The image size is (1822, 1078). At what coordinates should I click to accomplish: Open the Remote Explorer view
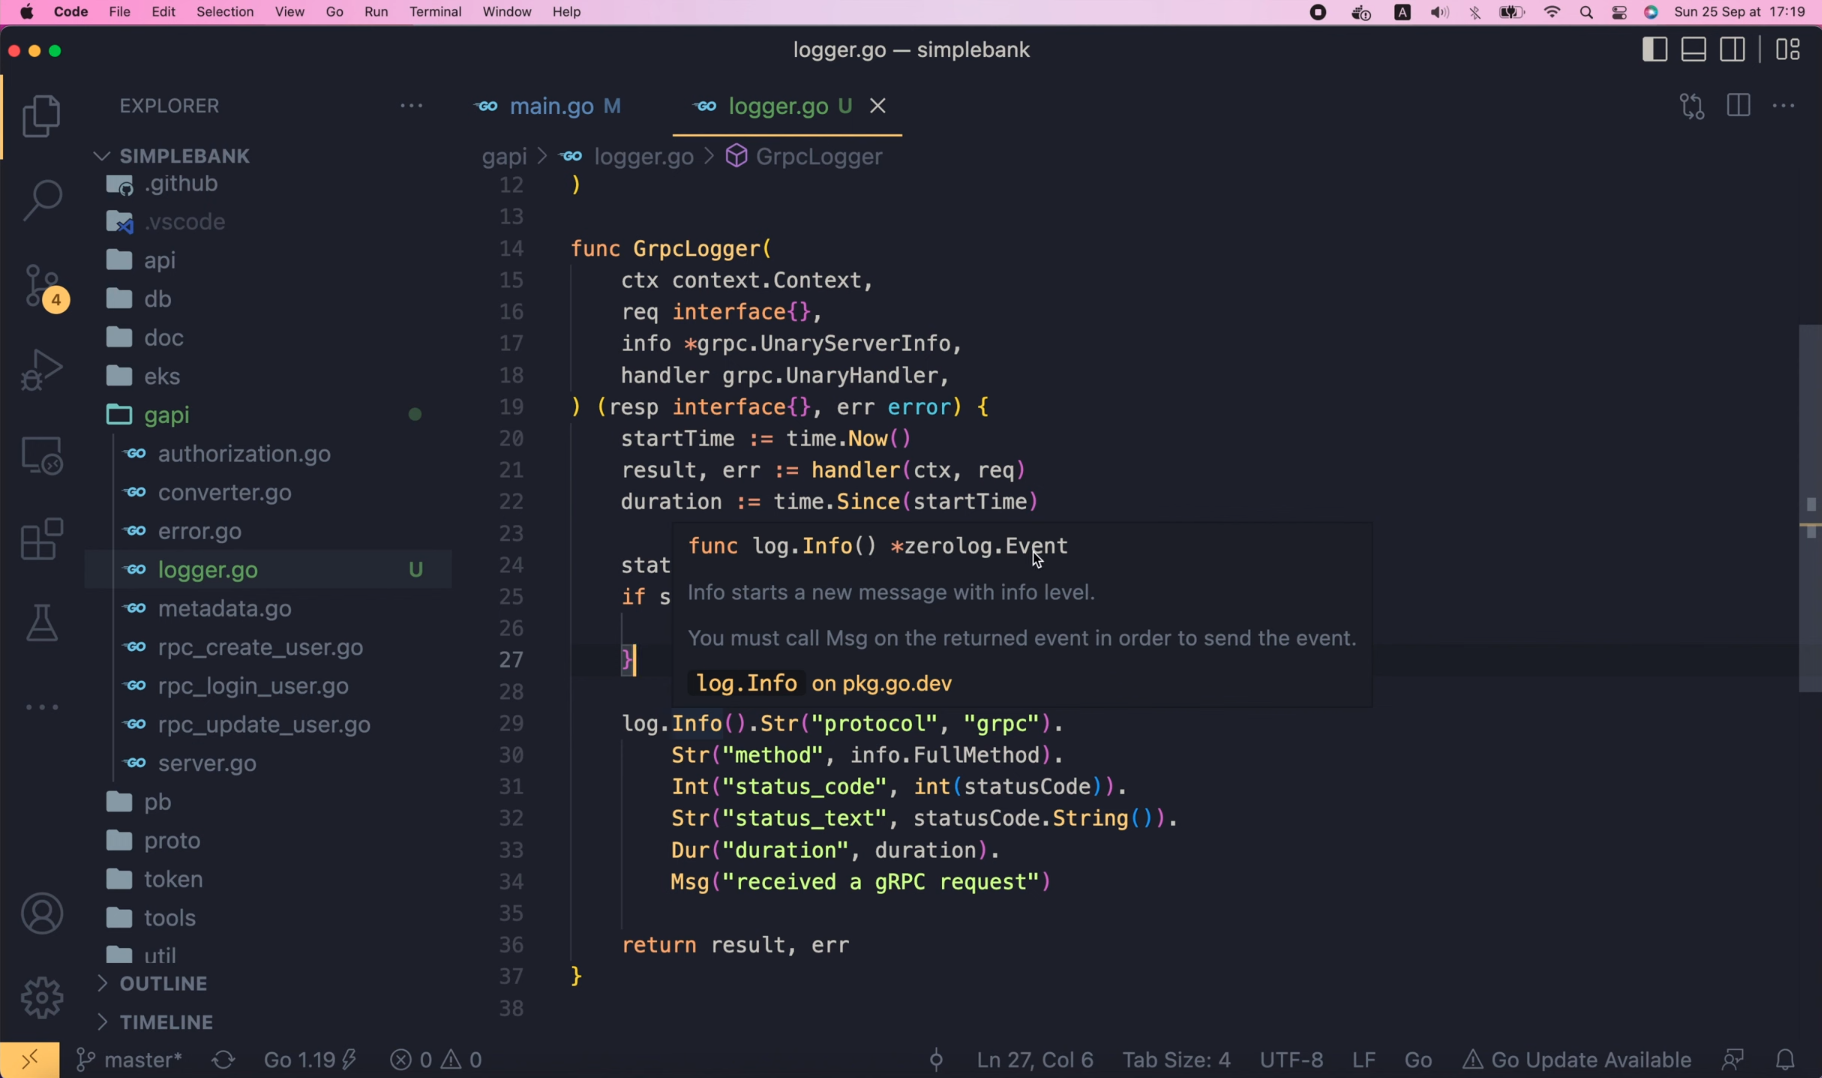(42, 456)
